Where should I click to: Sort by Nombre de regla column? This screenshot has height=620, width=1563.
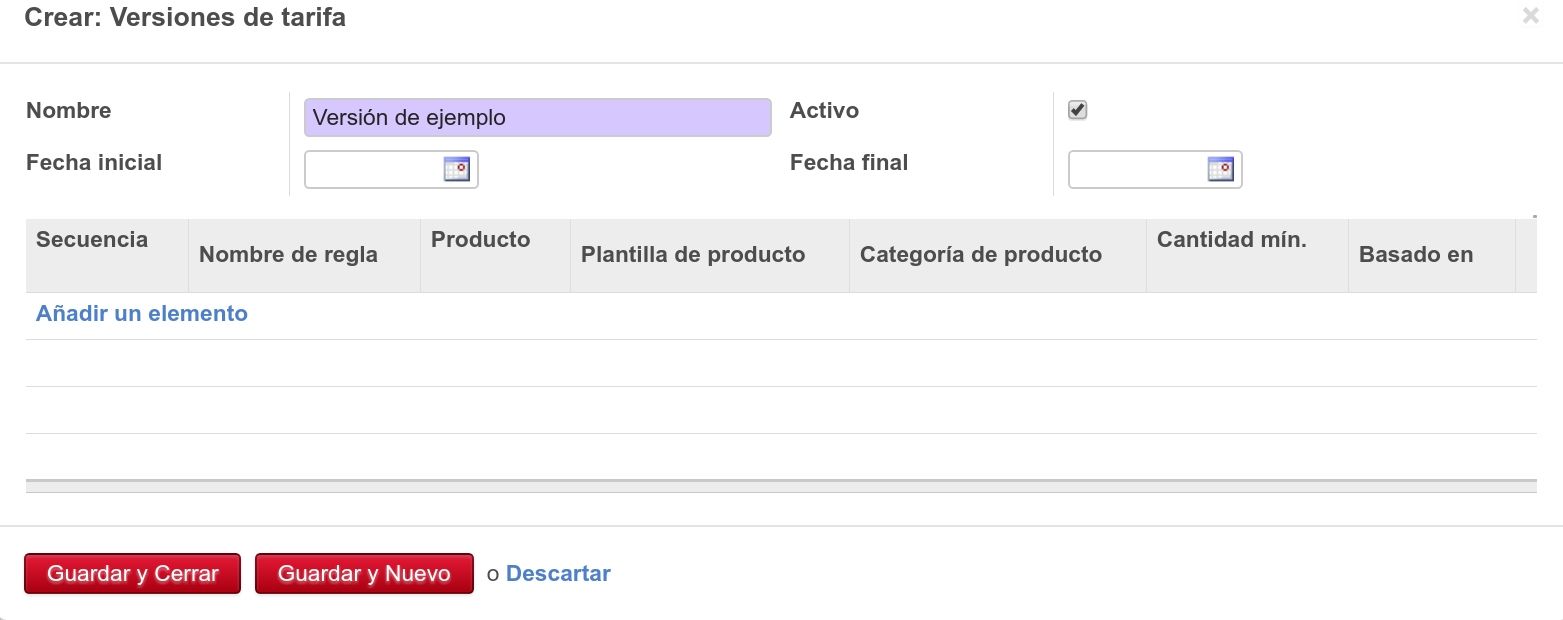288,255
